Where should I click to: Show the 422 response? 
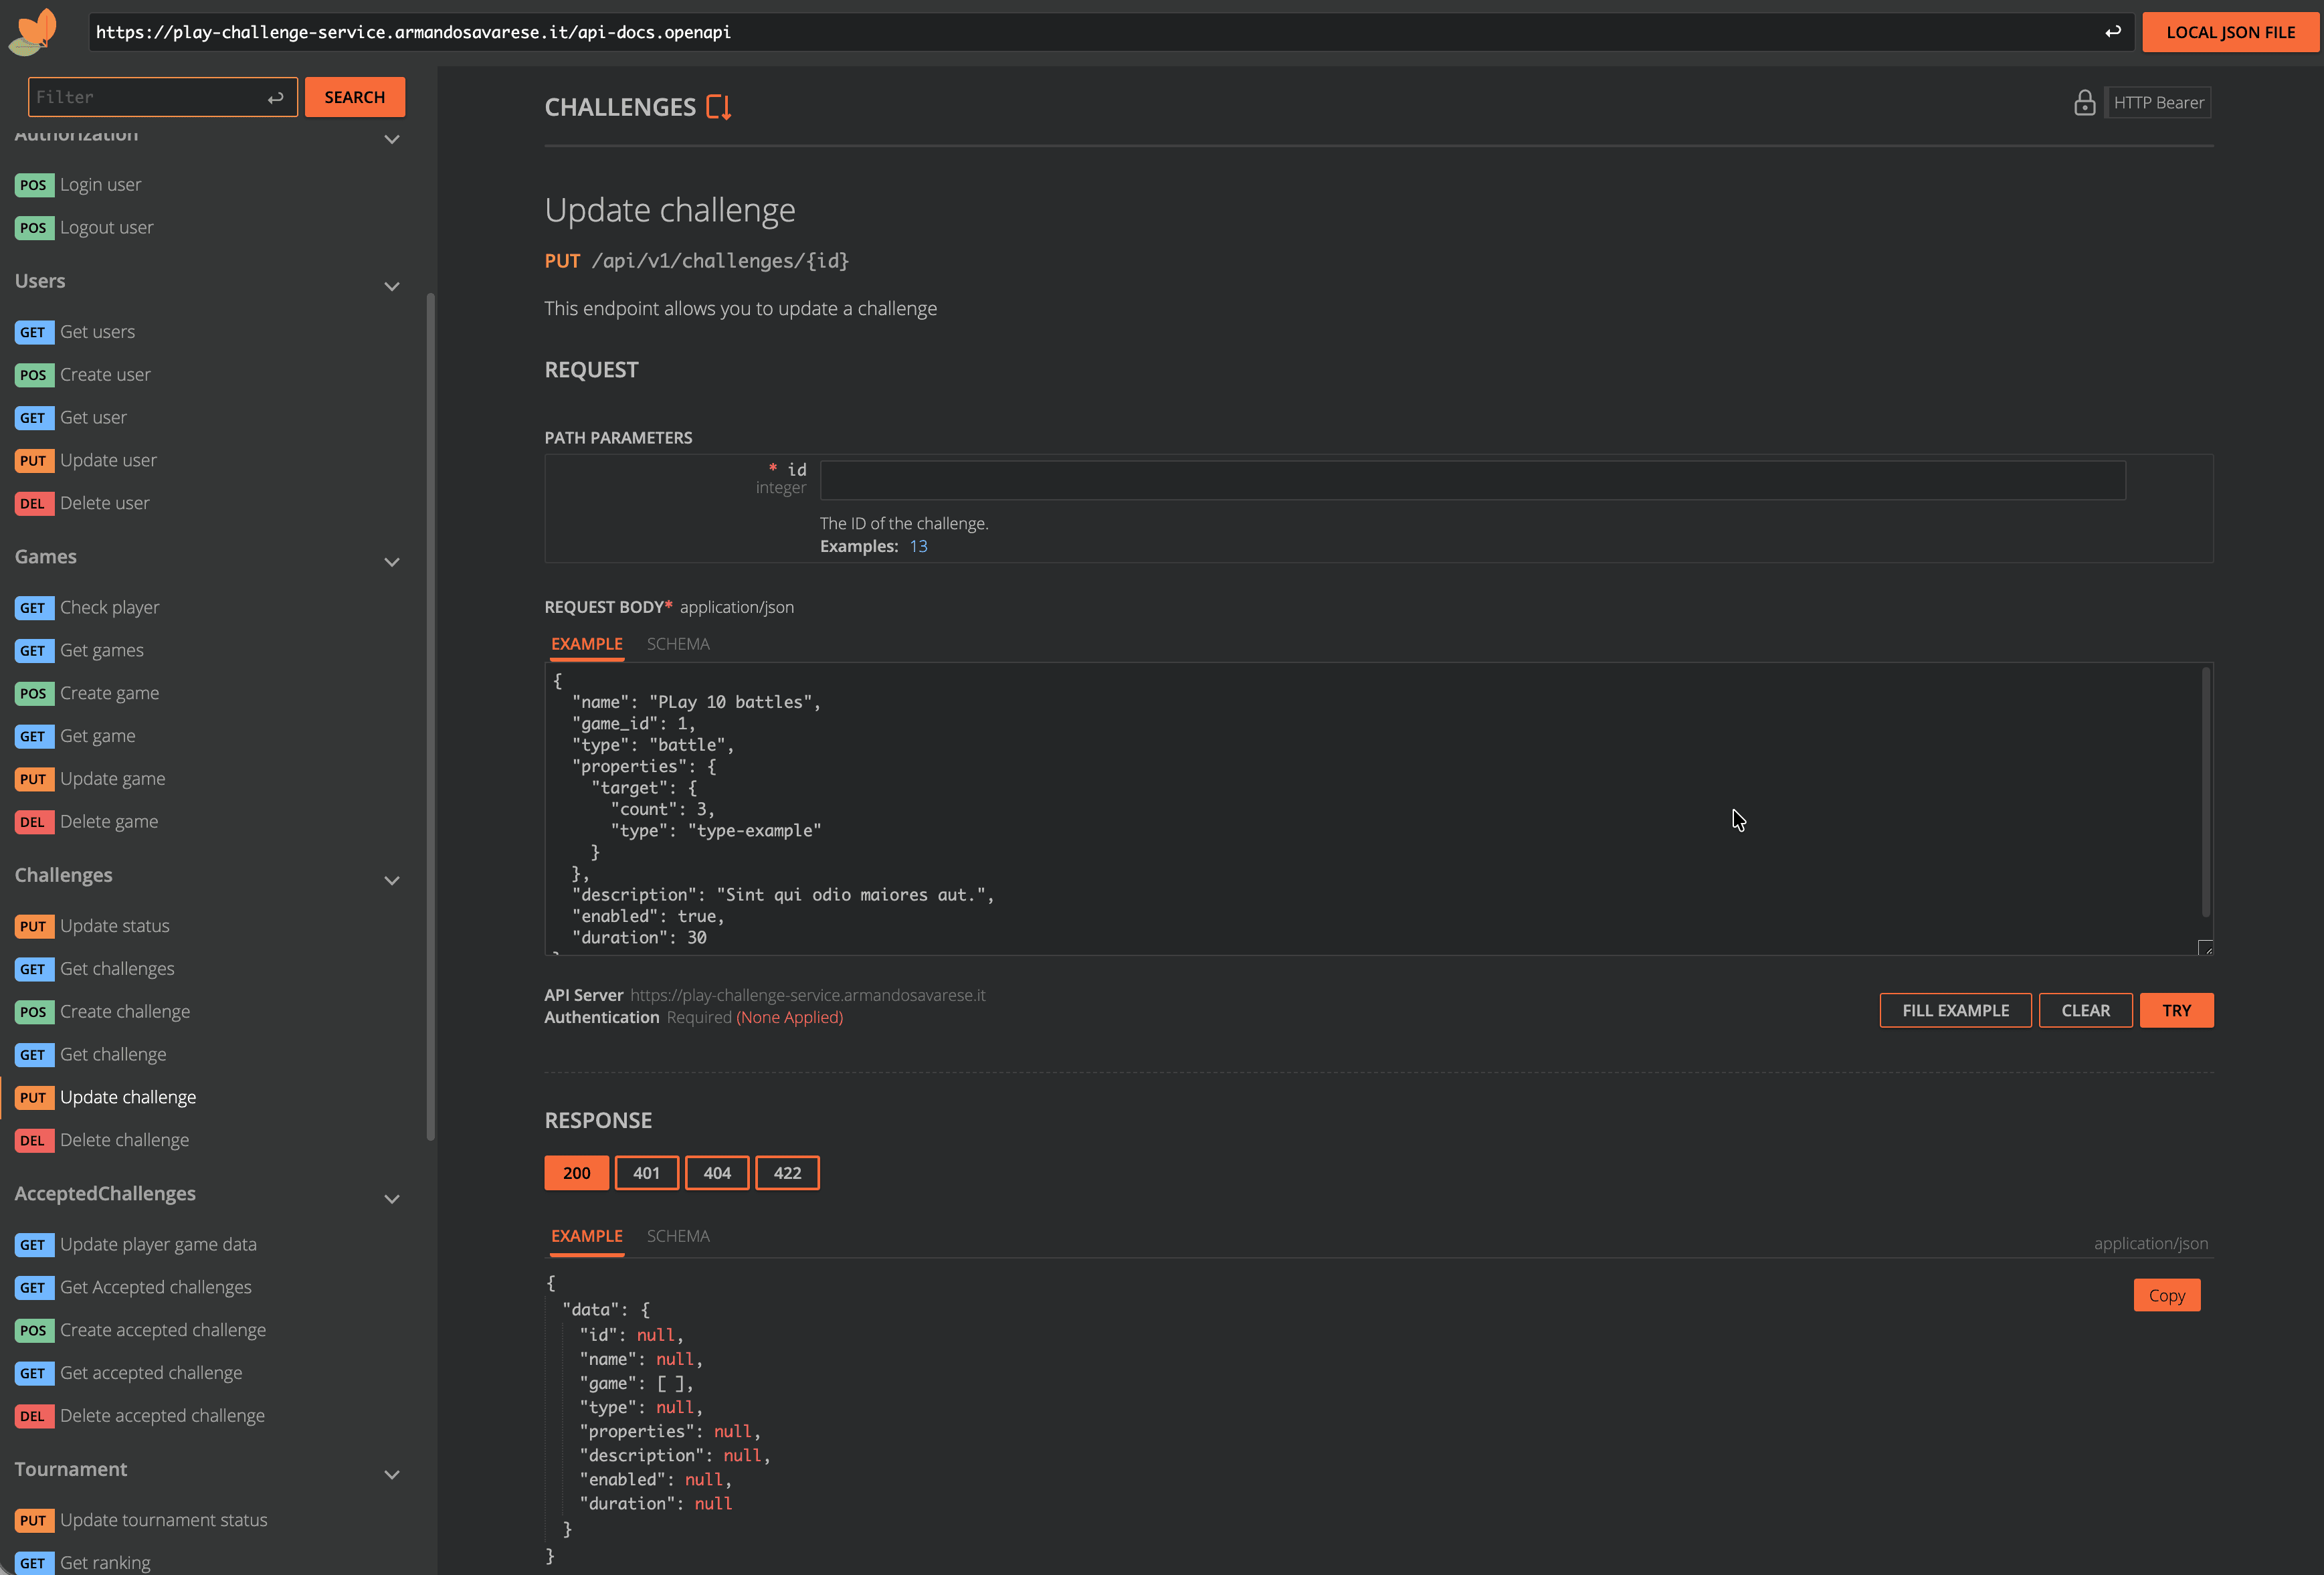787,1173
